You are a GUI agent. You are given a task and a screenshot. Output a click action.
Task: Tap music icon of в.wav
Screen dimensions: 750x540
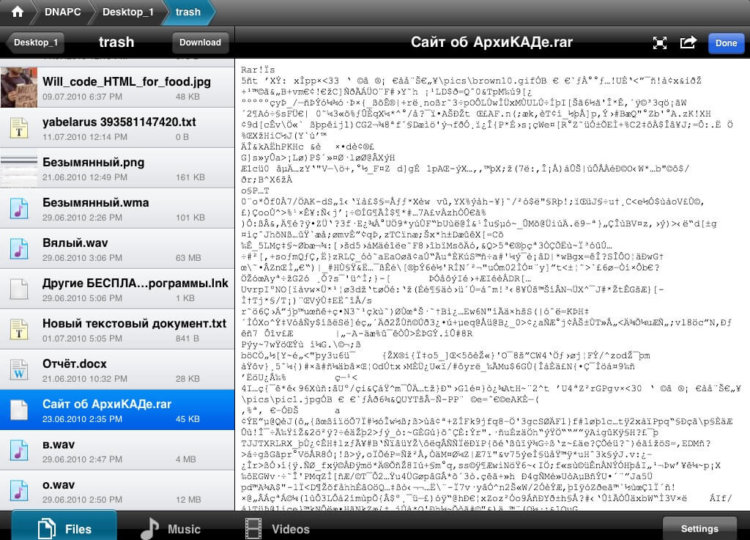(x=19, y=451)
